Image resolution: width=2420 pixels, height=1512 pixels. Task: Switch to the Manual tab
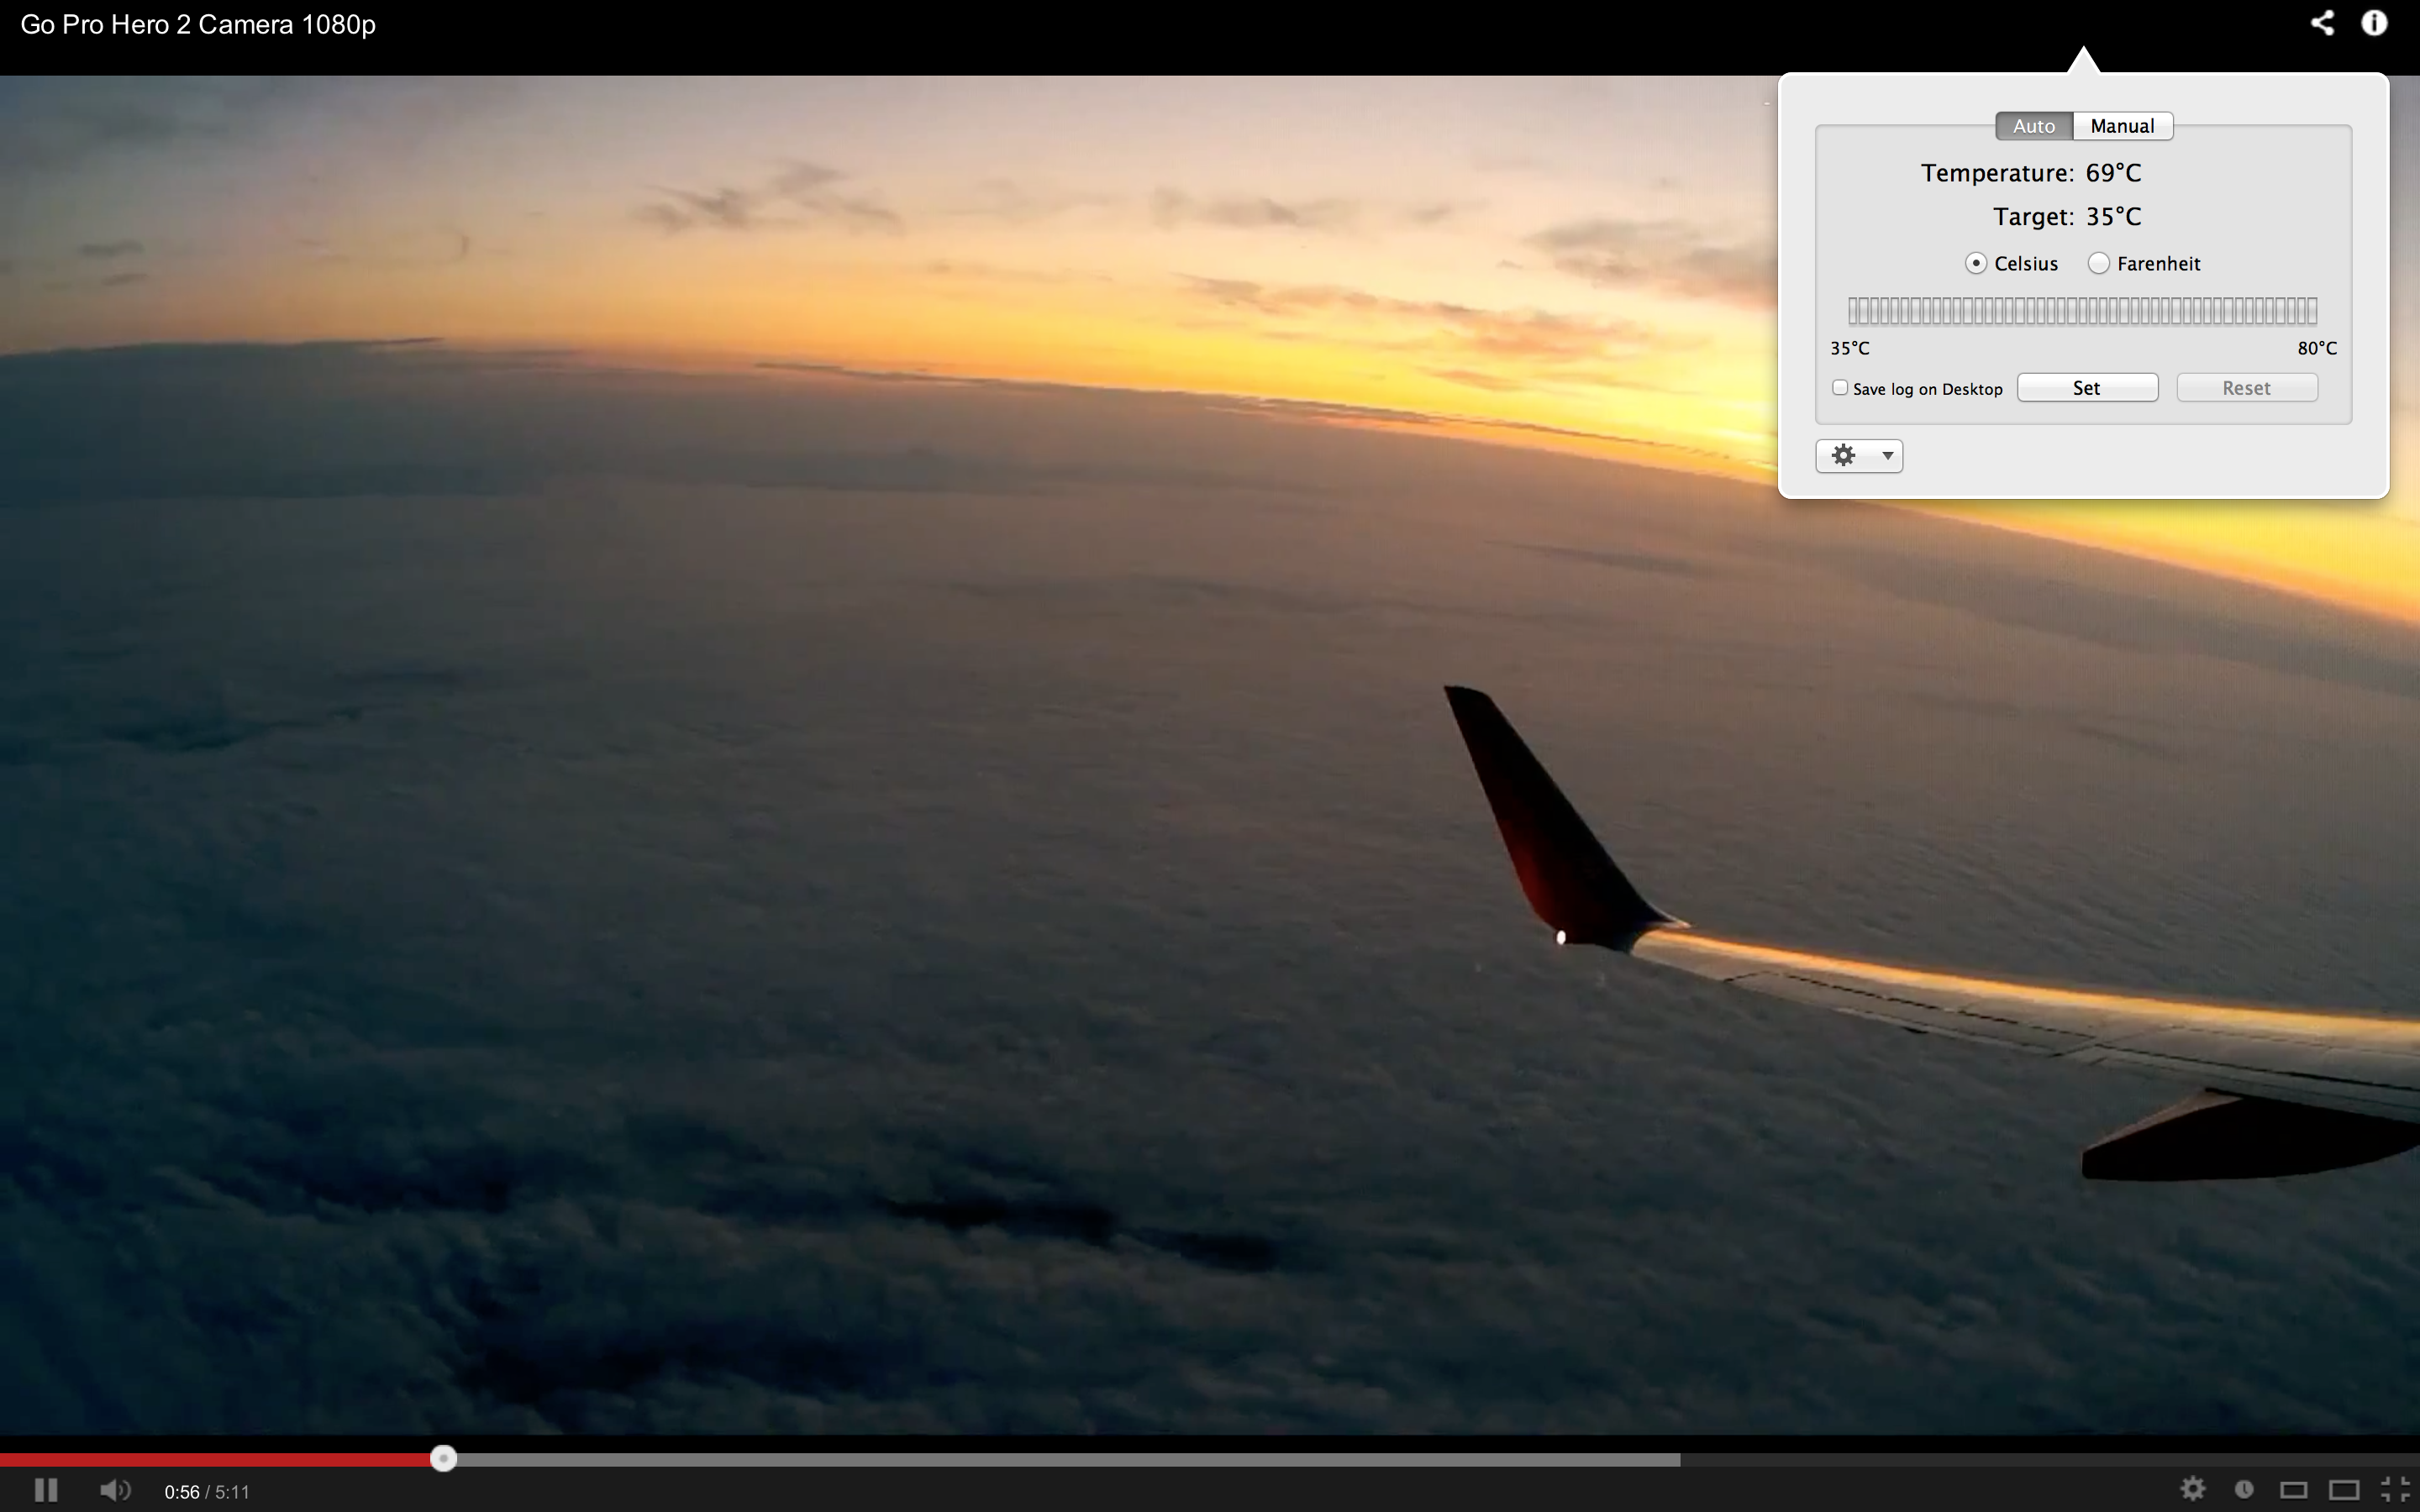pos(2122,126)
